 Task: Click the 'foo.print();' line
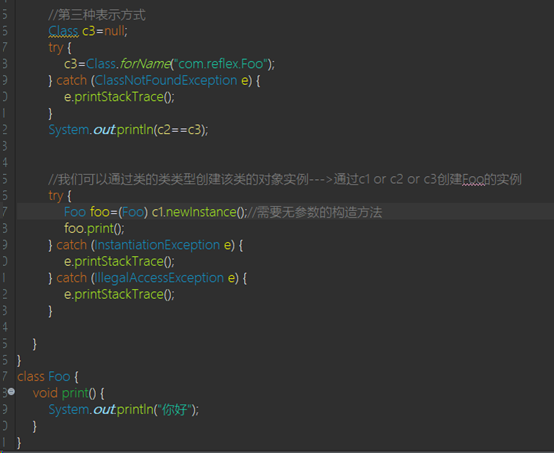[94, 229]
